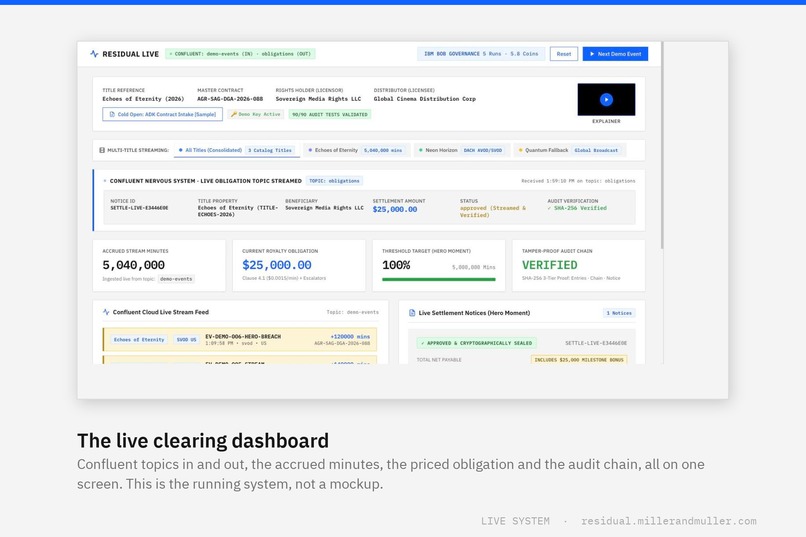The width and height of the screenshot is (806, 537).
Task: Click the VERIFIED audit chain status
Action: [x=549, y=265]
